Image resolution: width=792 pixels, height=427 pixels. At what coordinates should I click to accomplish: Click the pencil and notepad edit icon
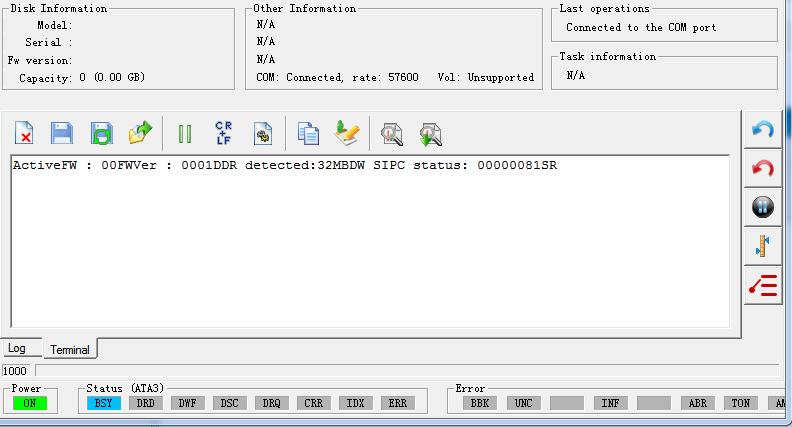pyautogui.click(x=348, y=132)
